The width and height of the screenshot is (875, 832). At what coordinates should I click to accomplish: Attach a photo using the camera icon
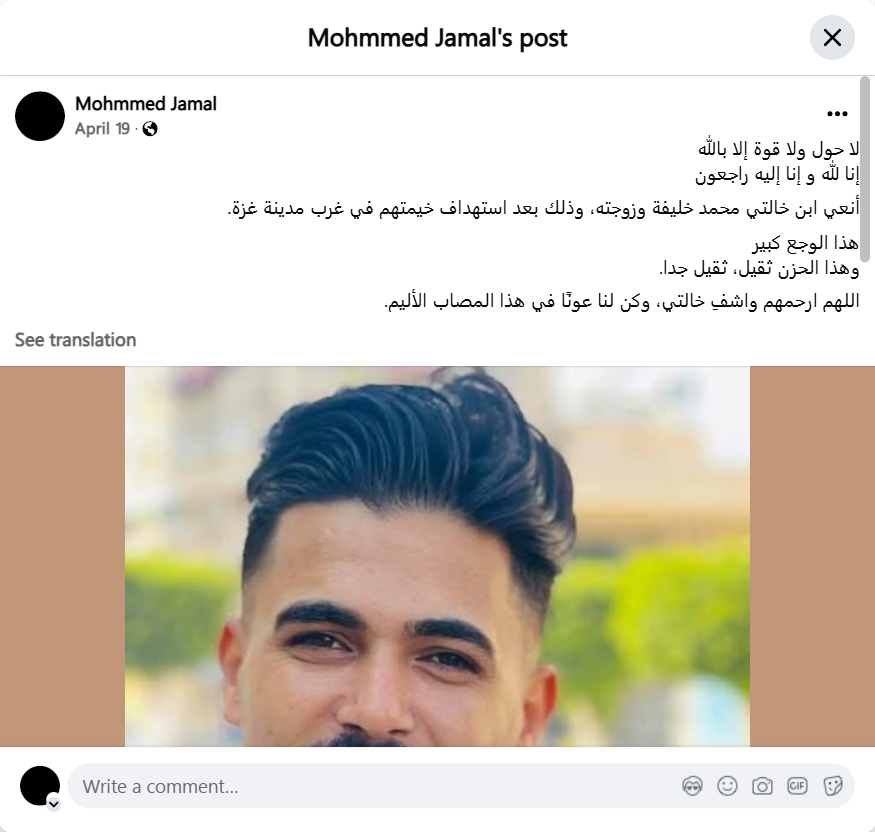point(762,786)
